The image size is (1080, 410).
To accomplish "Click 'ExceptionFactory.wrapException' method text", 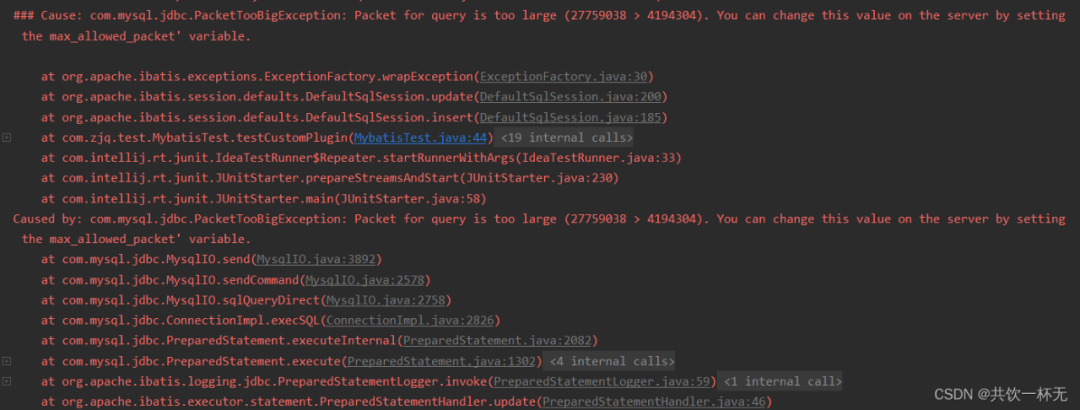I will 369,76.
